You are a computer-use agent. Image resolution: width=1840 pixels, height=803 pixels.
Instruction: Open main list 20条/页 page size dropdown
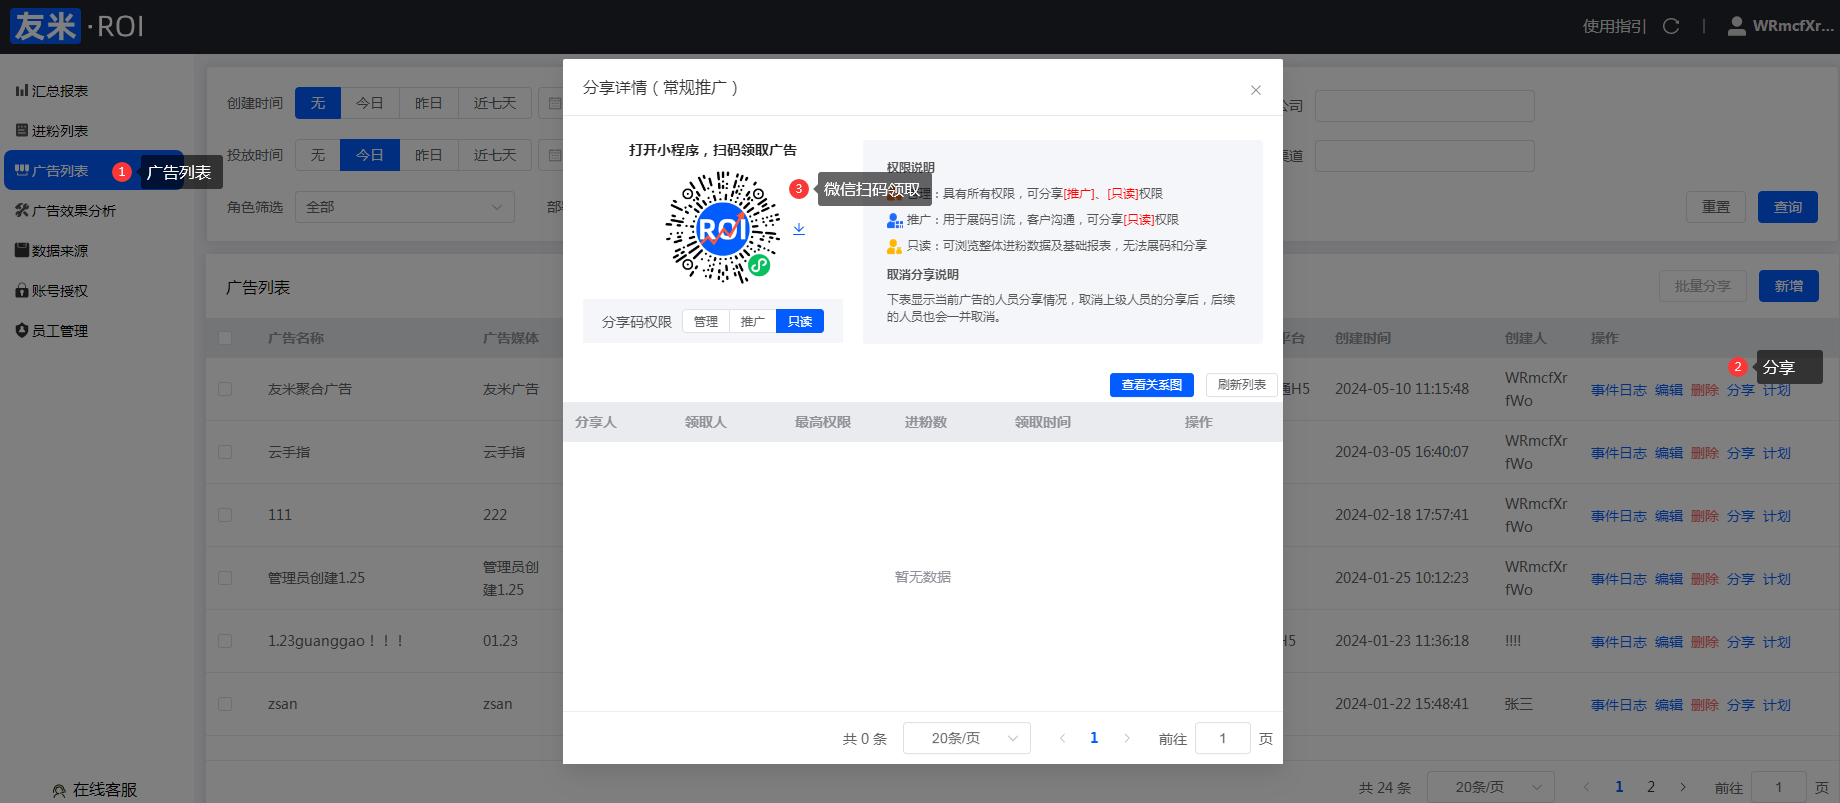1491,787
